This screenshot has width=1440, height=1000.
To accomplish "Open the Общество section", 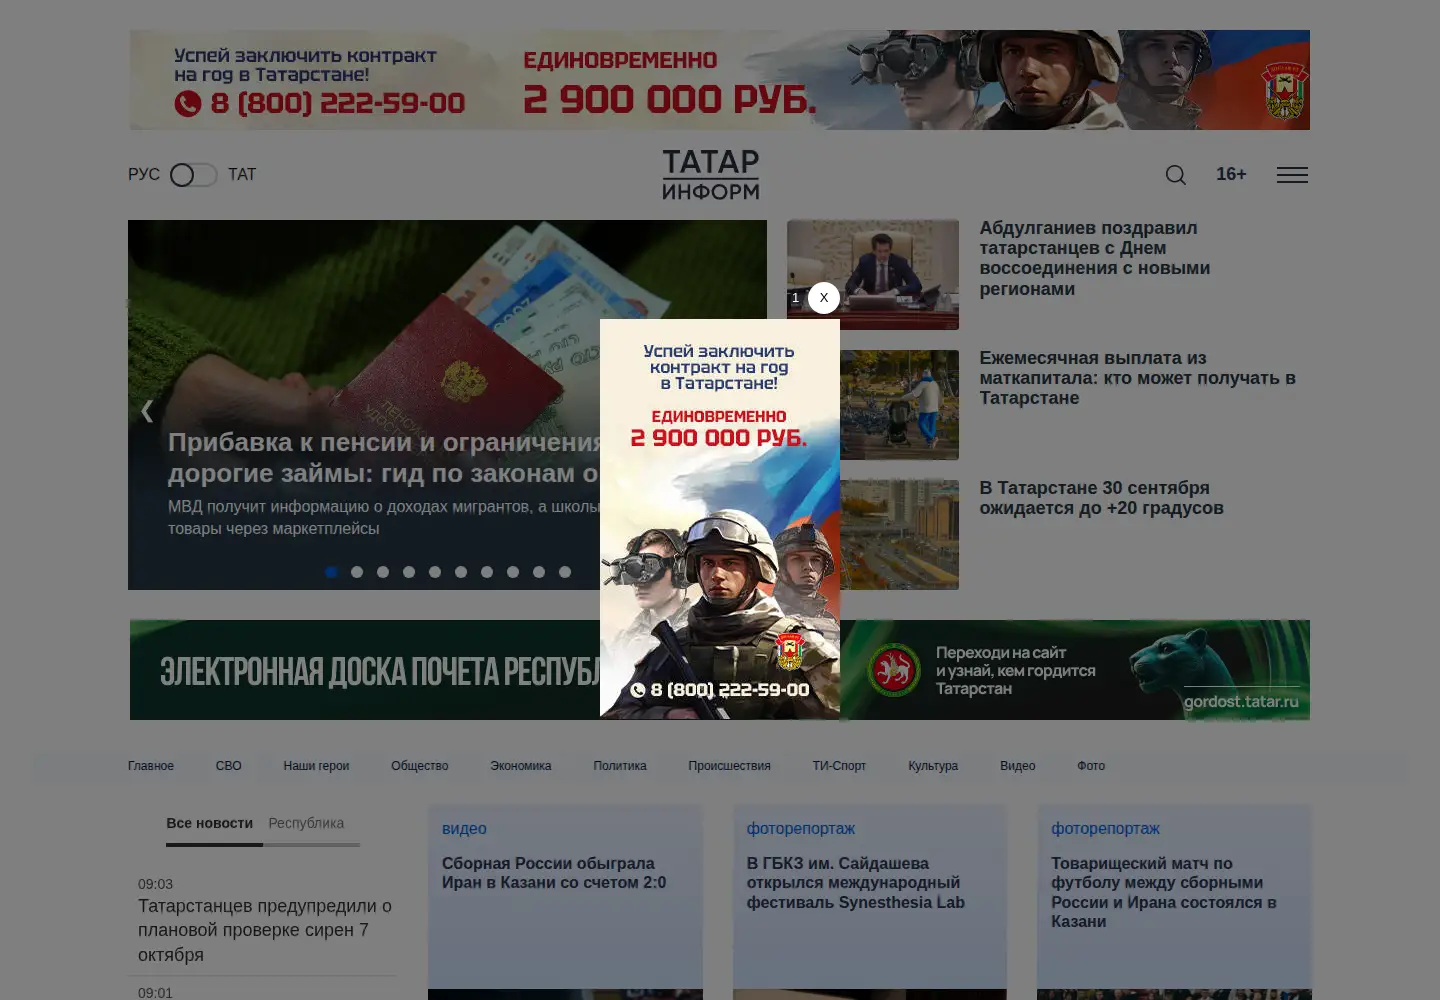I will coord(420,766).
